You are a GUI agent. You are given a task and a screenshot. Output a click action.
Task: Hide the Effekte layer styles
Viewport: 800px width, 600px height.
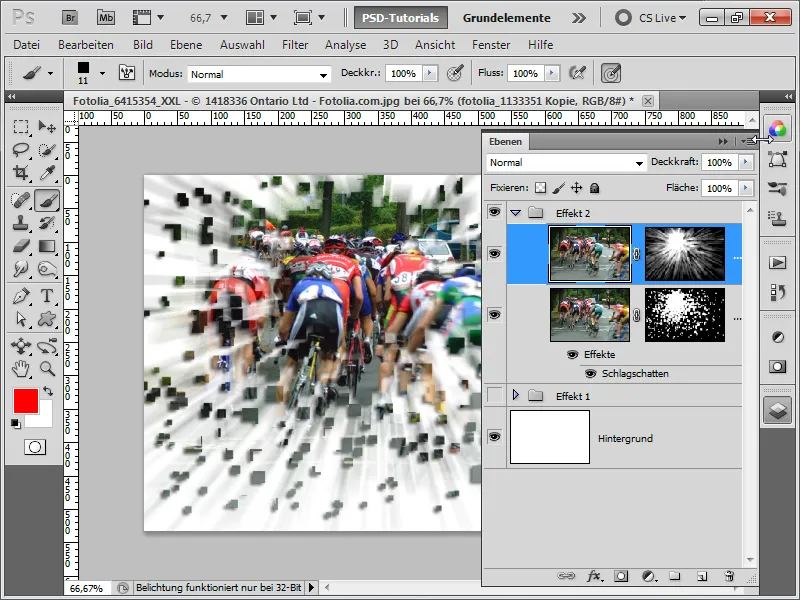[572, 354]
